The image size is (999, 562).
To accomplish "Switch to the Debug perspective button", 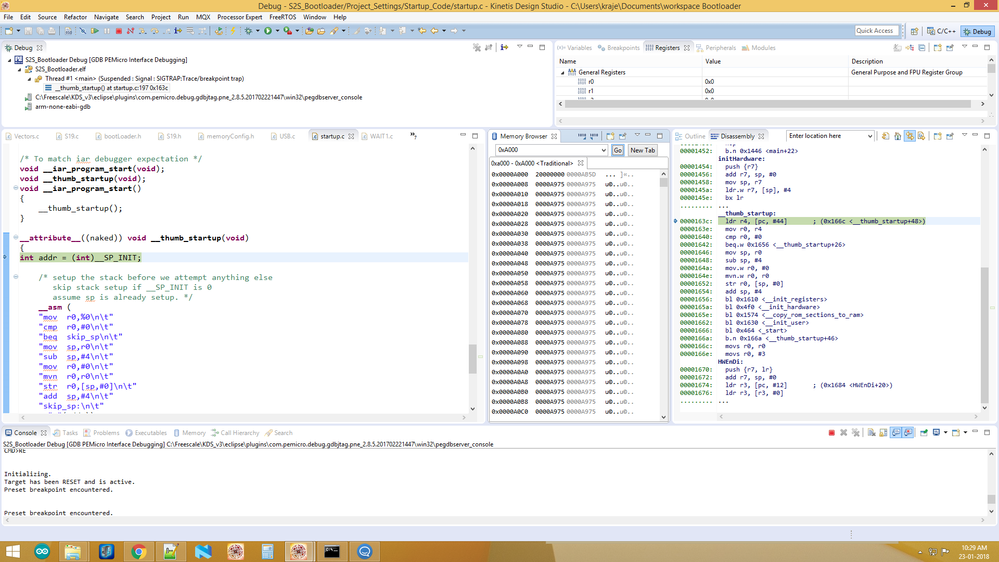I will point(976,31).
